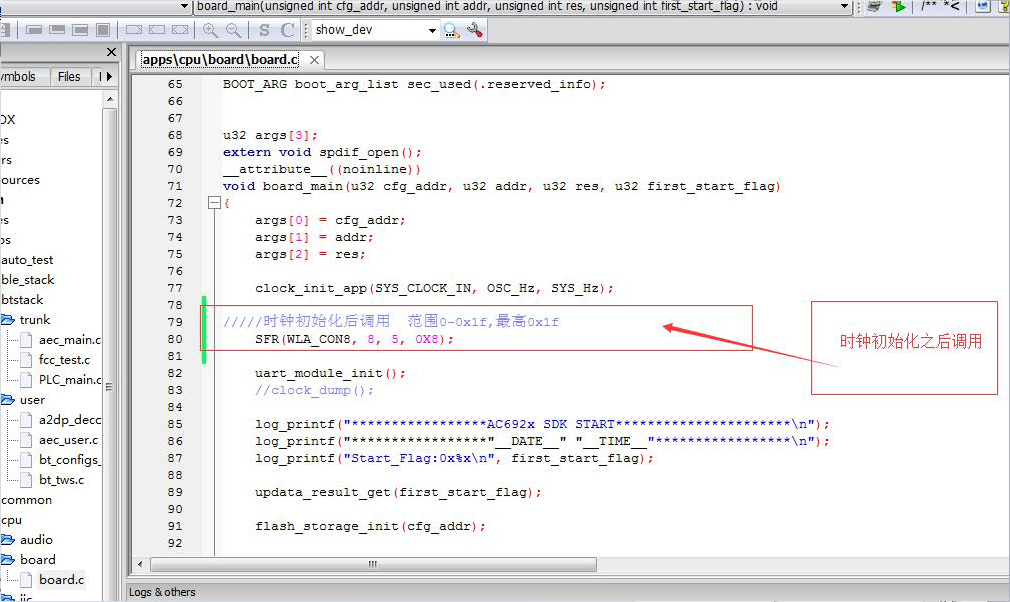Close the board.c editor tab
The image size is (1010, 602).
314,60
